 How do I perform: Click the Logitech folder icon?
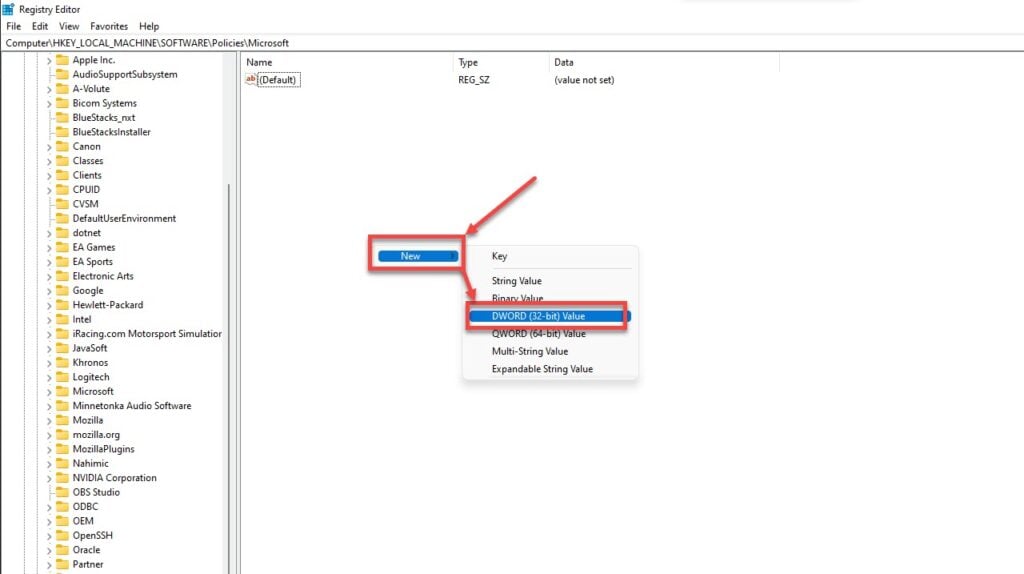(62, 377)
